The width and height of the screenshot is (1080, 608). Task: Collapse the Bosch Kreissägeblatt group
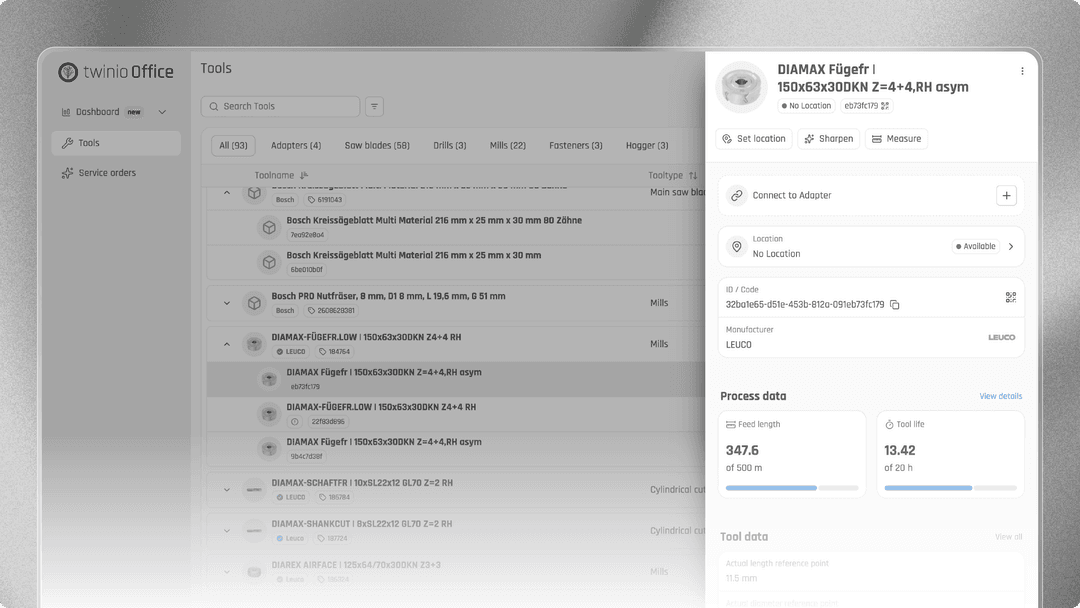[227, 193]
